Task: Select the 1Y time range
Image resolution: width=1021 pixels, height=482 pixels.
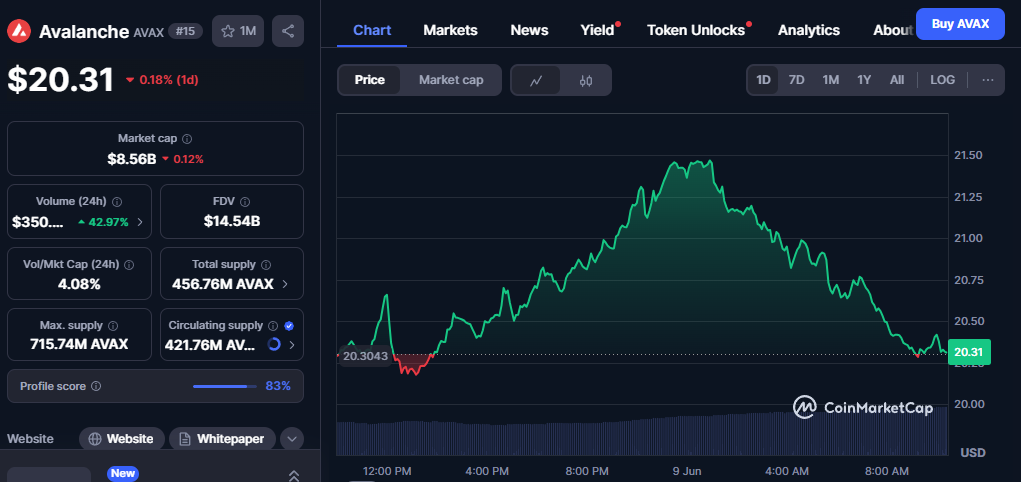Action: tap(864, 80)
